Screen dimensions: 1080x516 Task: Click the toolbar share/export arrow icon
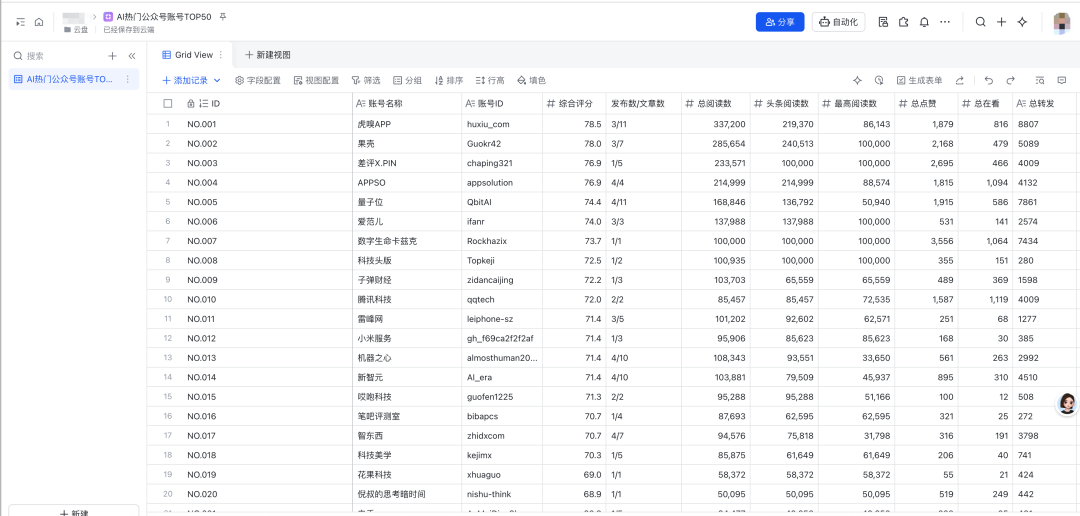(x=959, y=81)
